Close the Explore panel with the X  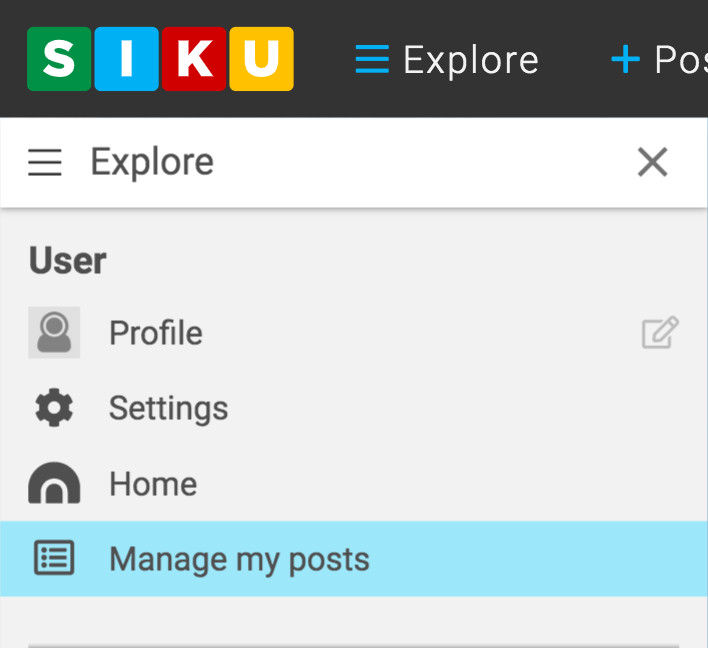point(653,162)
